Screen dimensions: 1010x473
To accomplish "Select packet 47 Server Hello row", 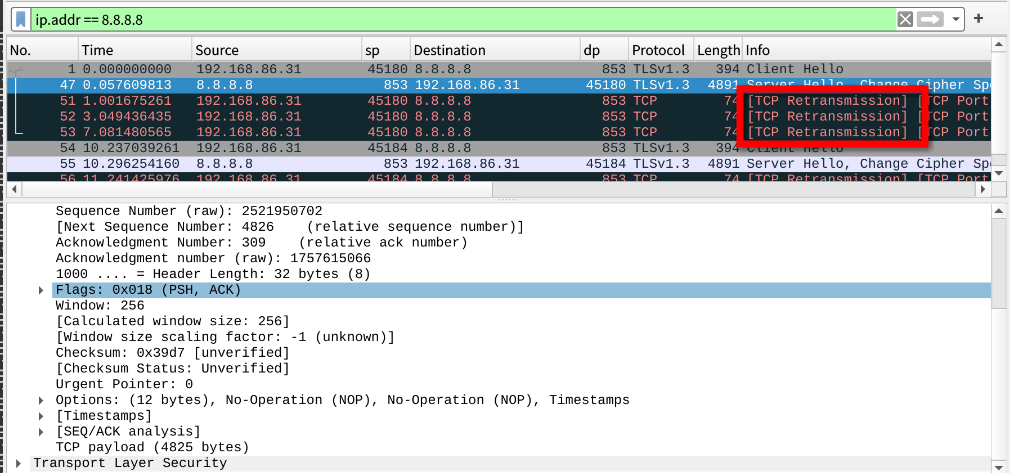I will point(499,85).
